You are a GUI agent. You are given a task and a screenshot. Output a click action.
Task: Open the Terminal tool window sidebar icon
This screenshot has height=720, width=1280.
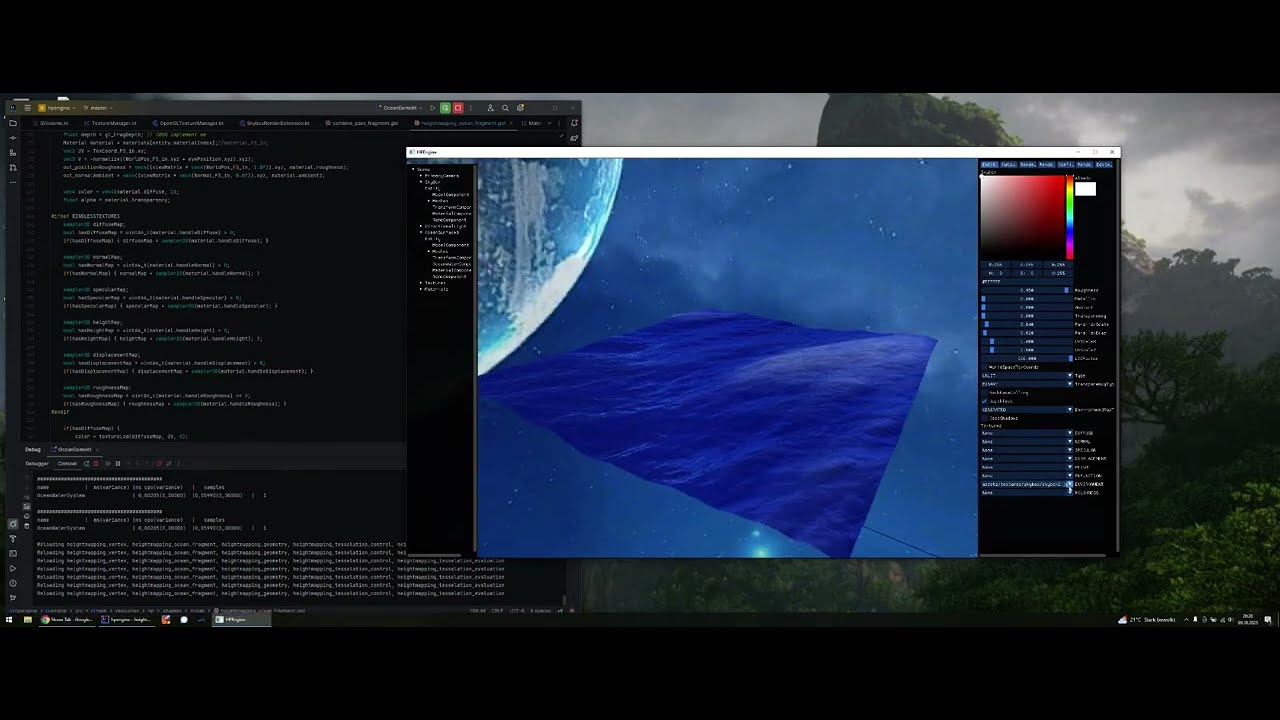tap(13, 554)
